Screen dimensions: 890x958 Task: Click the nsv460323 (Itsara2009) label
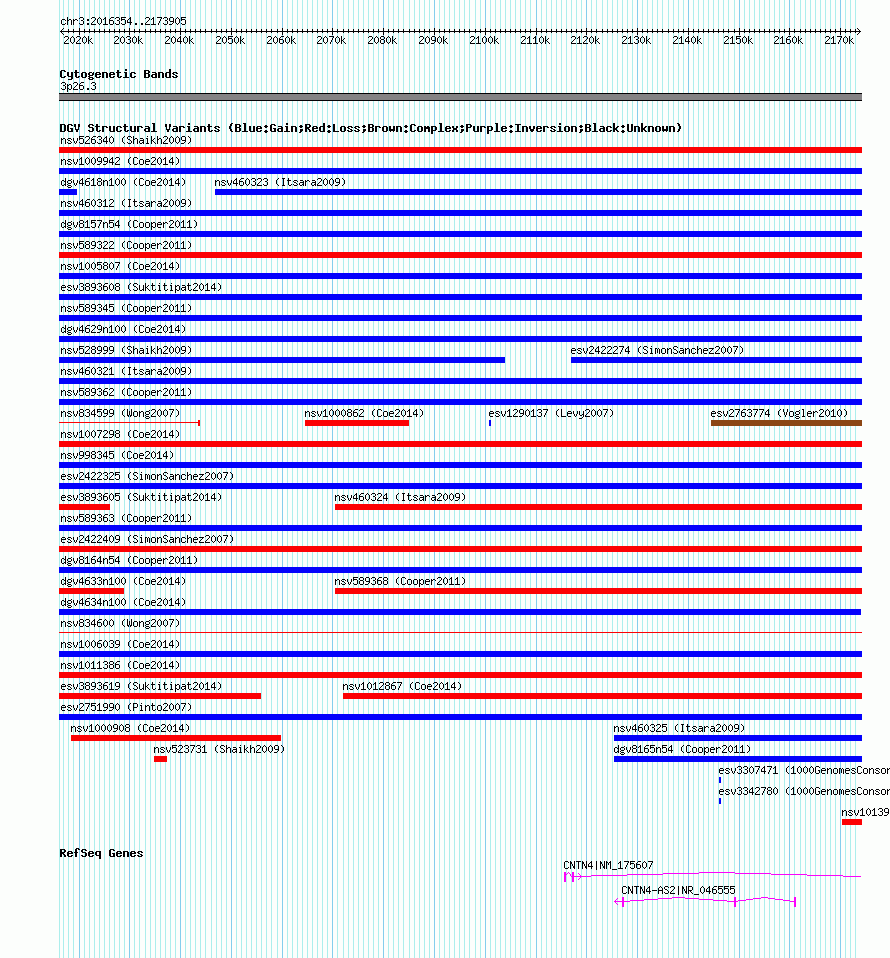pos(280,182)
